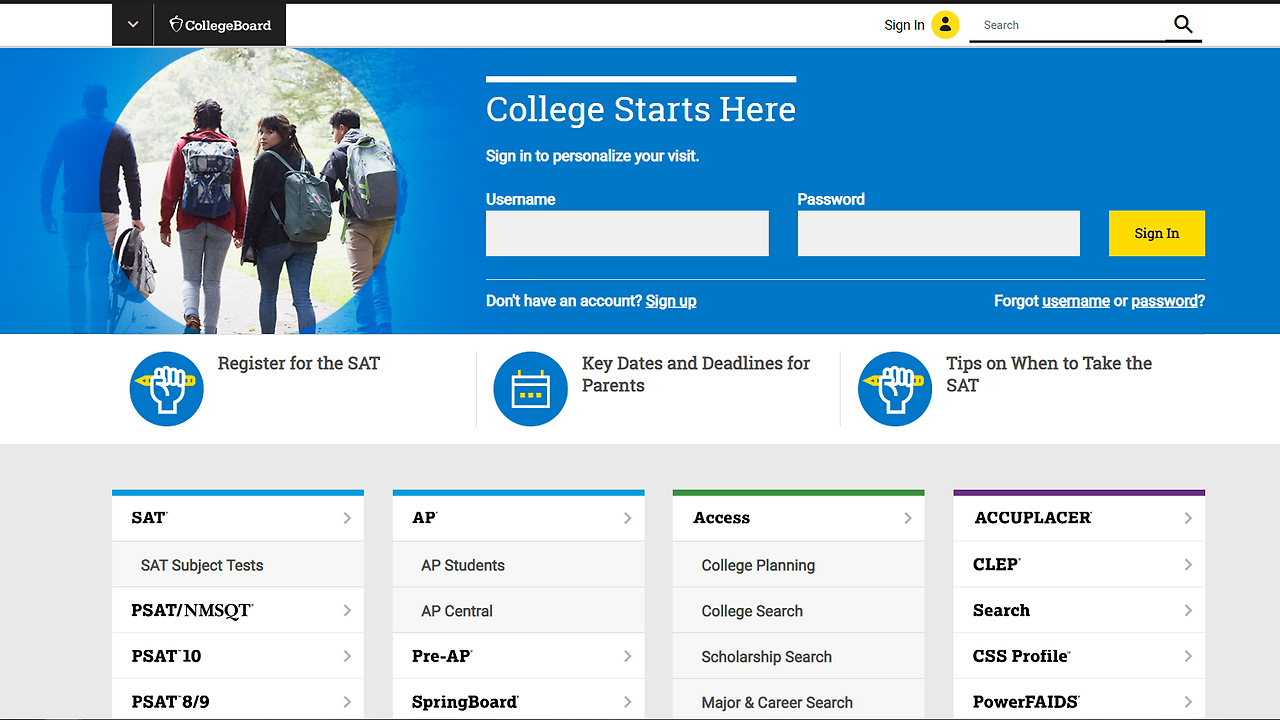Screen dimensions: 1280x720
Task: Open Tips on When to Take the SAT
Action: [x=1049, y=374]
